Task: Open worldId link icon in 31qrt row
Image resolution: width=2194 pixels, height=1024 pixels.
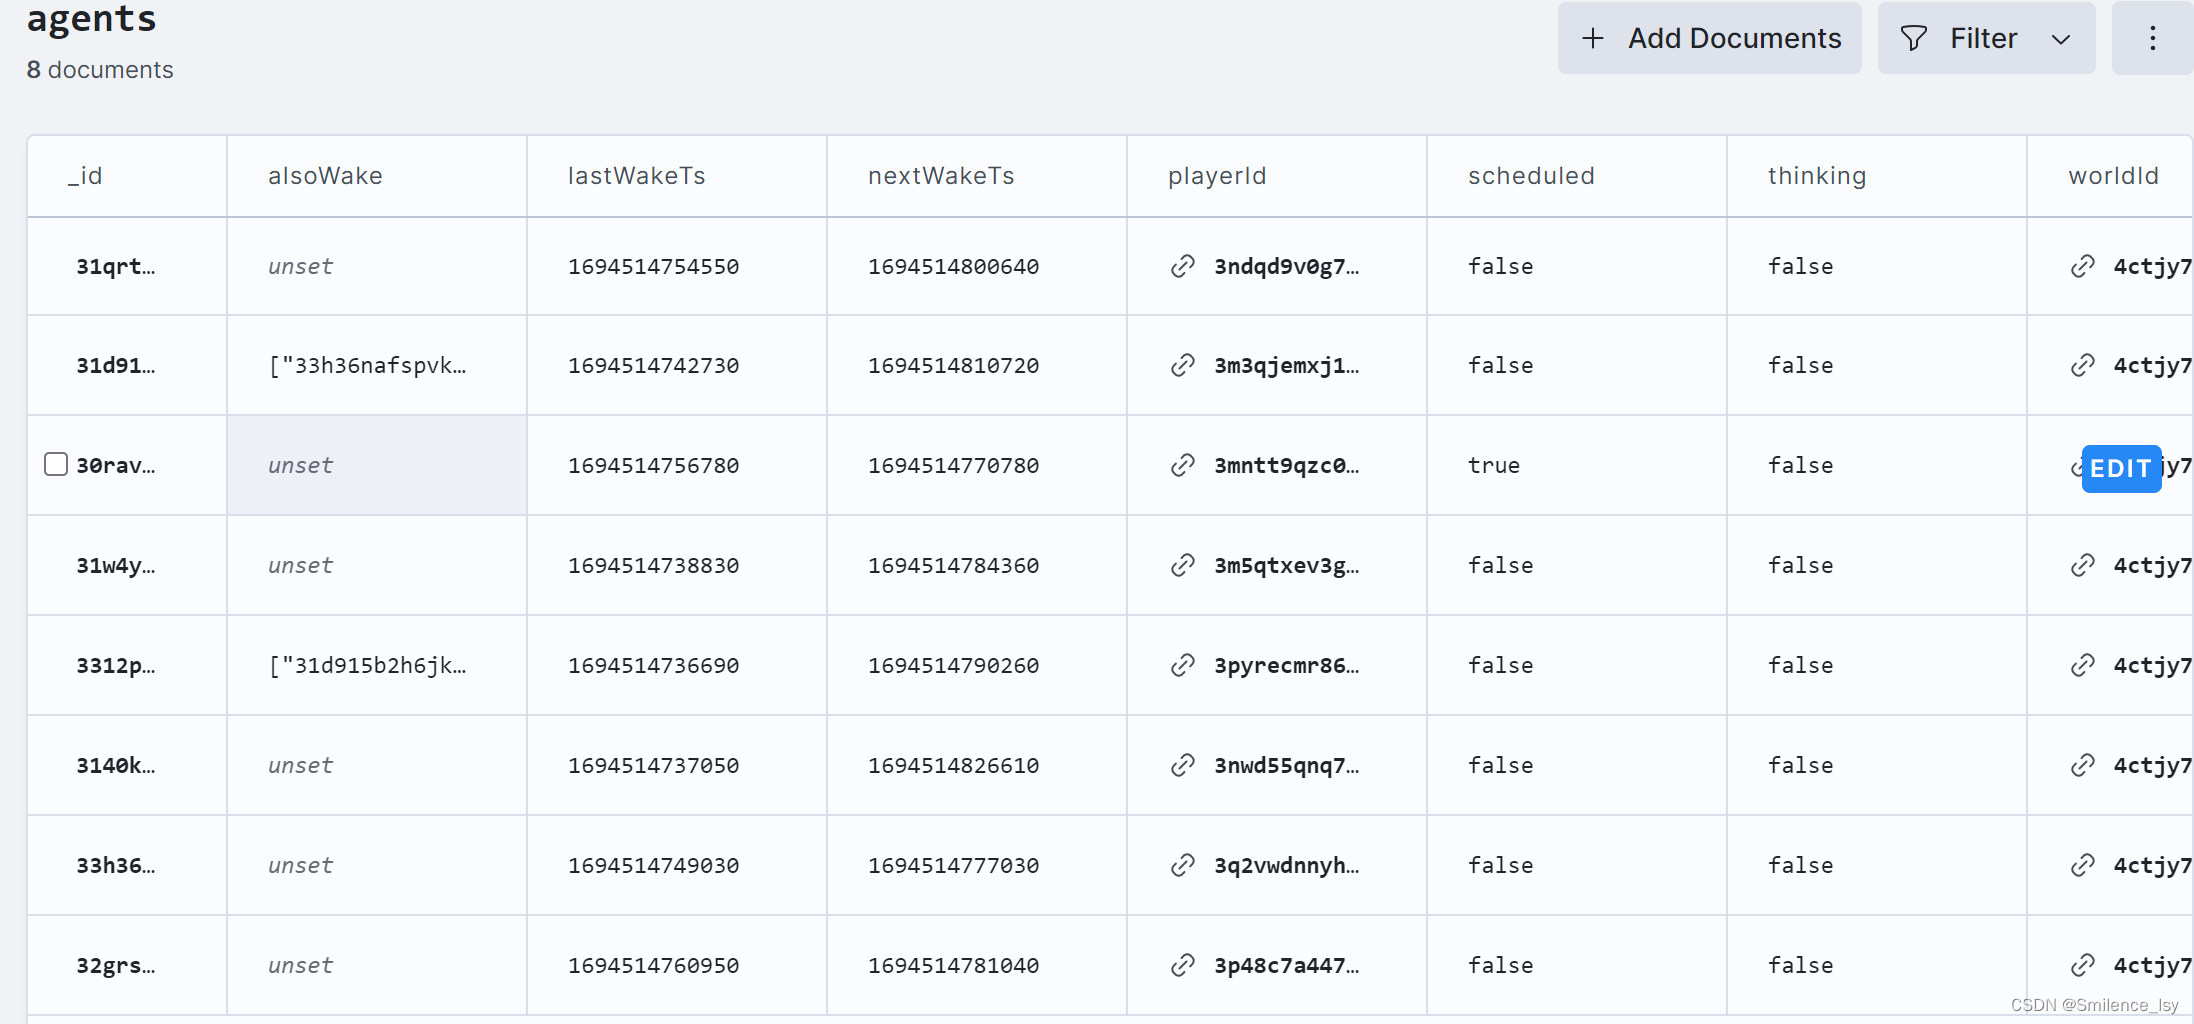Action: tap(2083, 266)
